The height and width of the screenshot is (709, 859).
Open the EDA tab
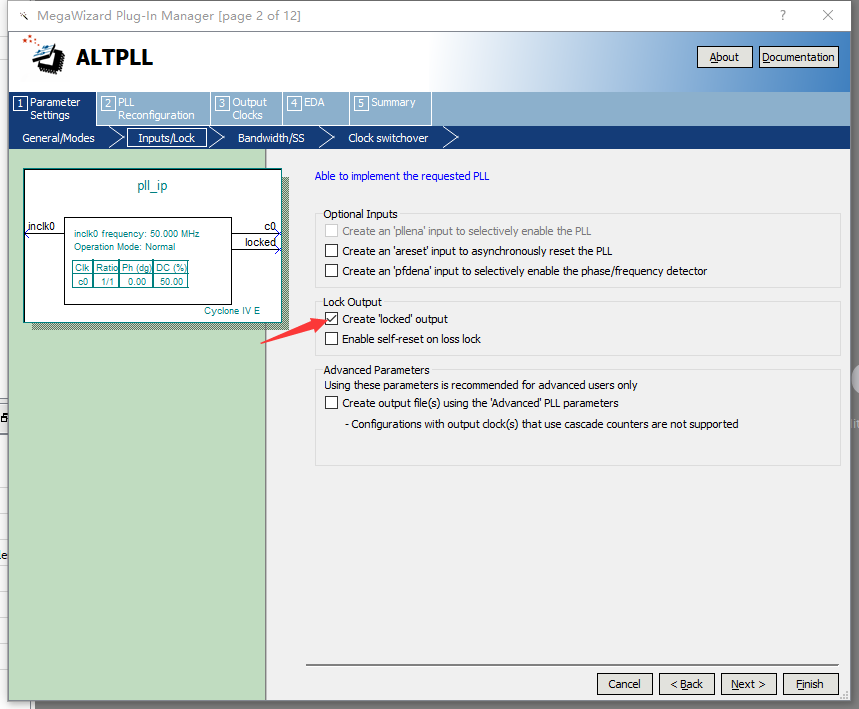(x=316, y=108)
